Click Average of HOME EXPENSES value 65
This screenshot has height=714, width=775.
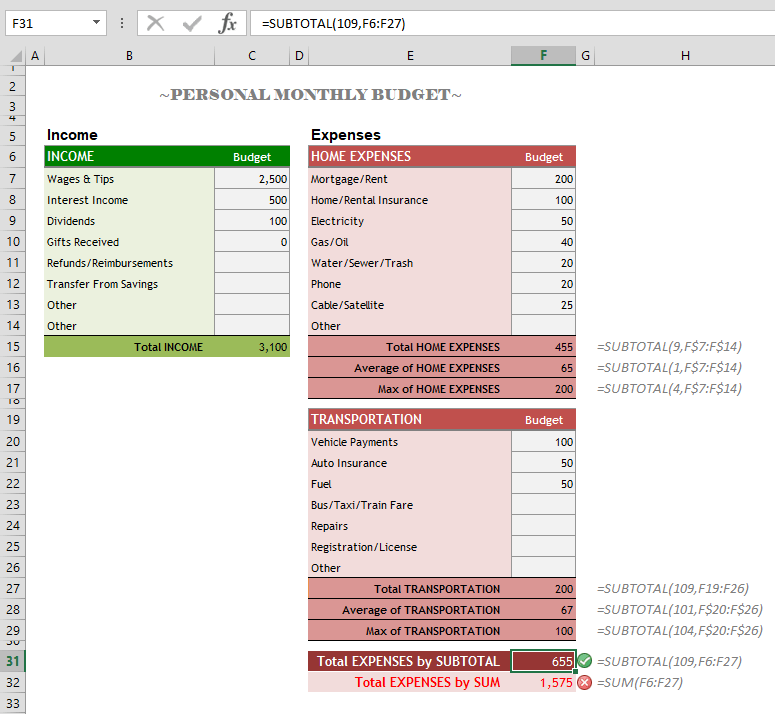[x=543, y=368]
